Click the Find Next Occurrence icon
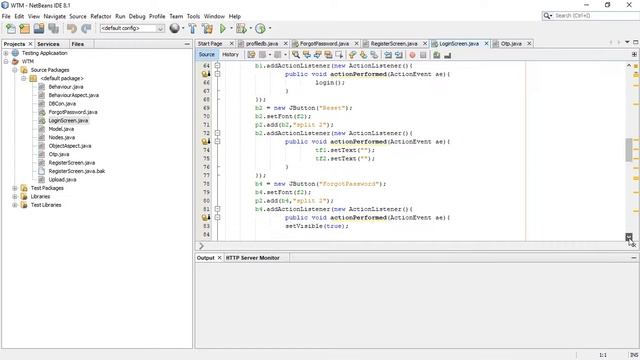Viewport: 640px width, 360px height. tap(317, 55)
